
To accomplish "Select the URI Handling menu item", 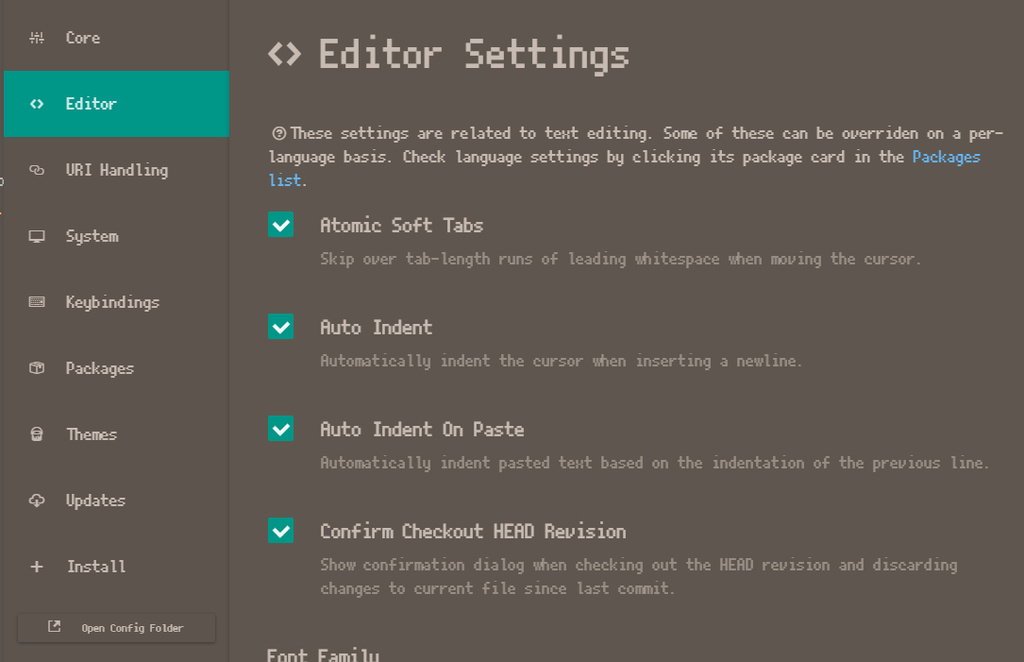I will (x=116, y=170).
